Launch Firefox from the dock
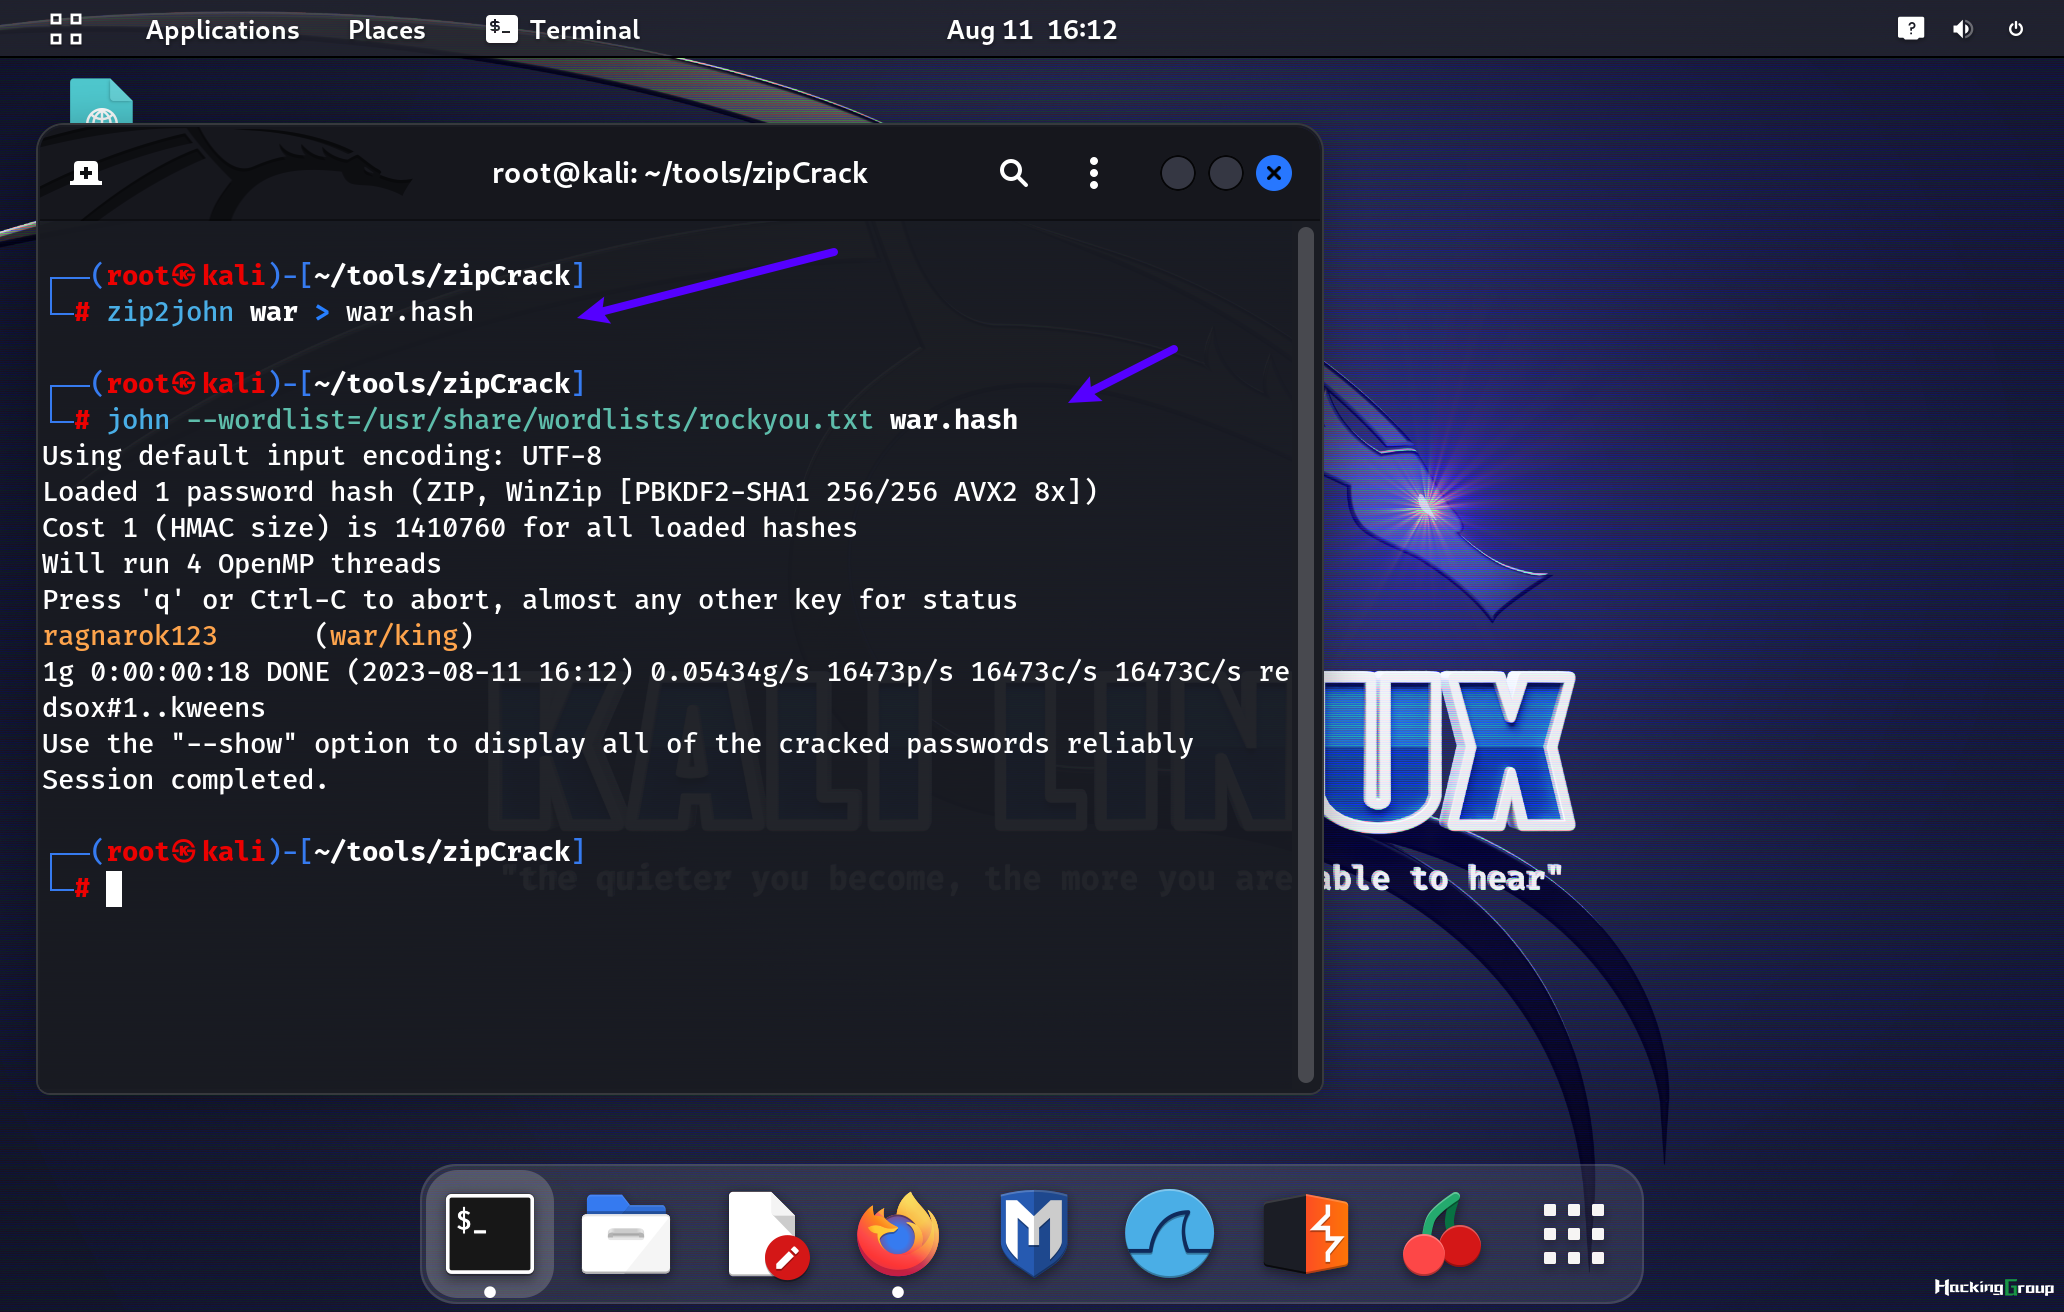 [x=898, y=1233]
